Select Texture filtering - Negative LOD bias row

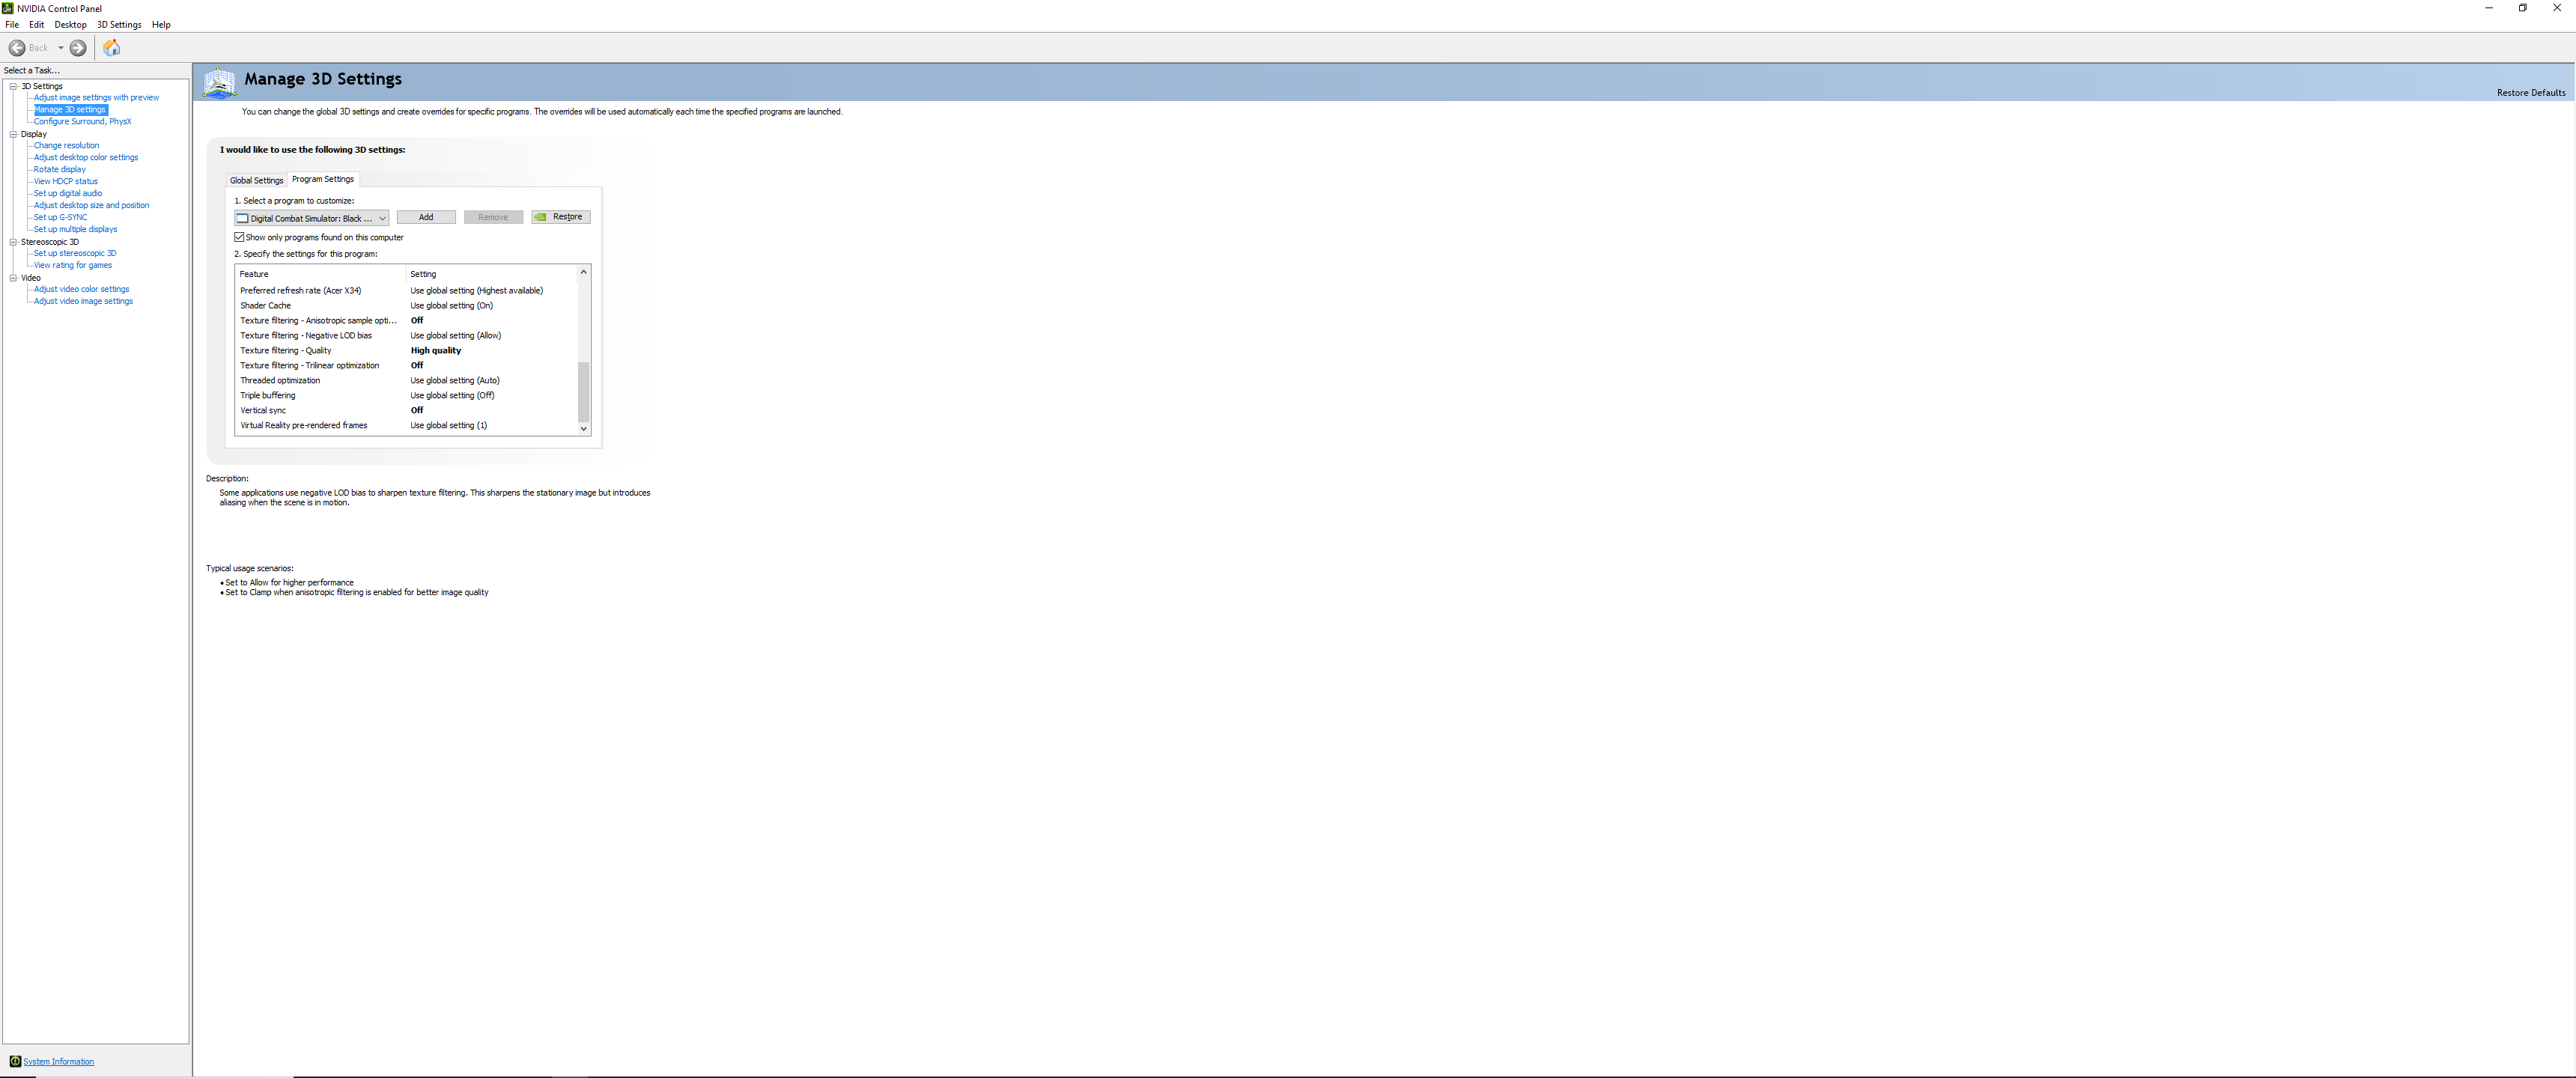tap(407, 336)
